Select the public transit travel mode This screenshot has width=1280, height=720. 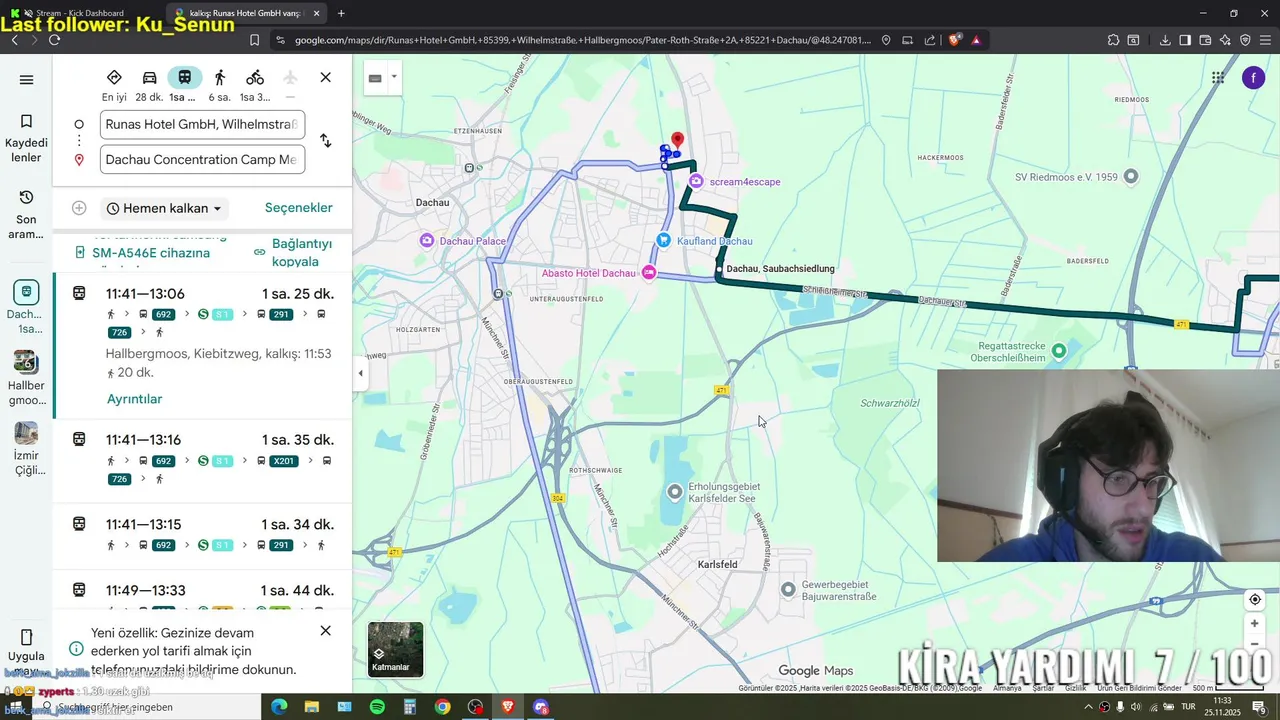click(184, 85)
